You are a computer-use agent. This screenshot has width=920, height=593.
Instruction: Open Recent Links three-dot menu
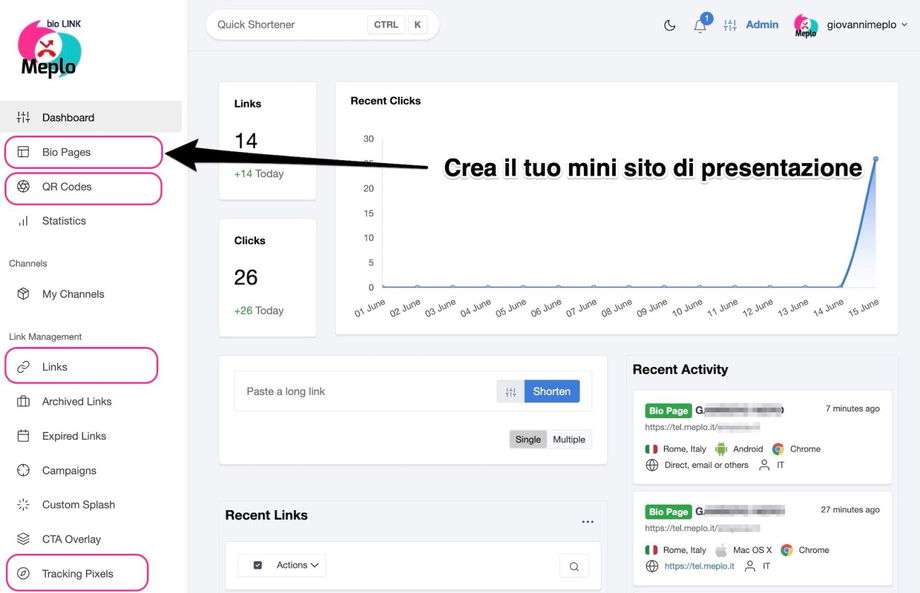[x=588, y=521]
